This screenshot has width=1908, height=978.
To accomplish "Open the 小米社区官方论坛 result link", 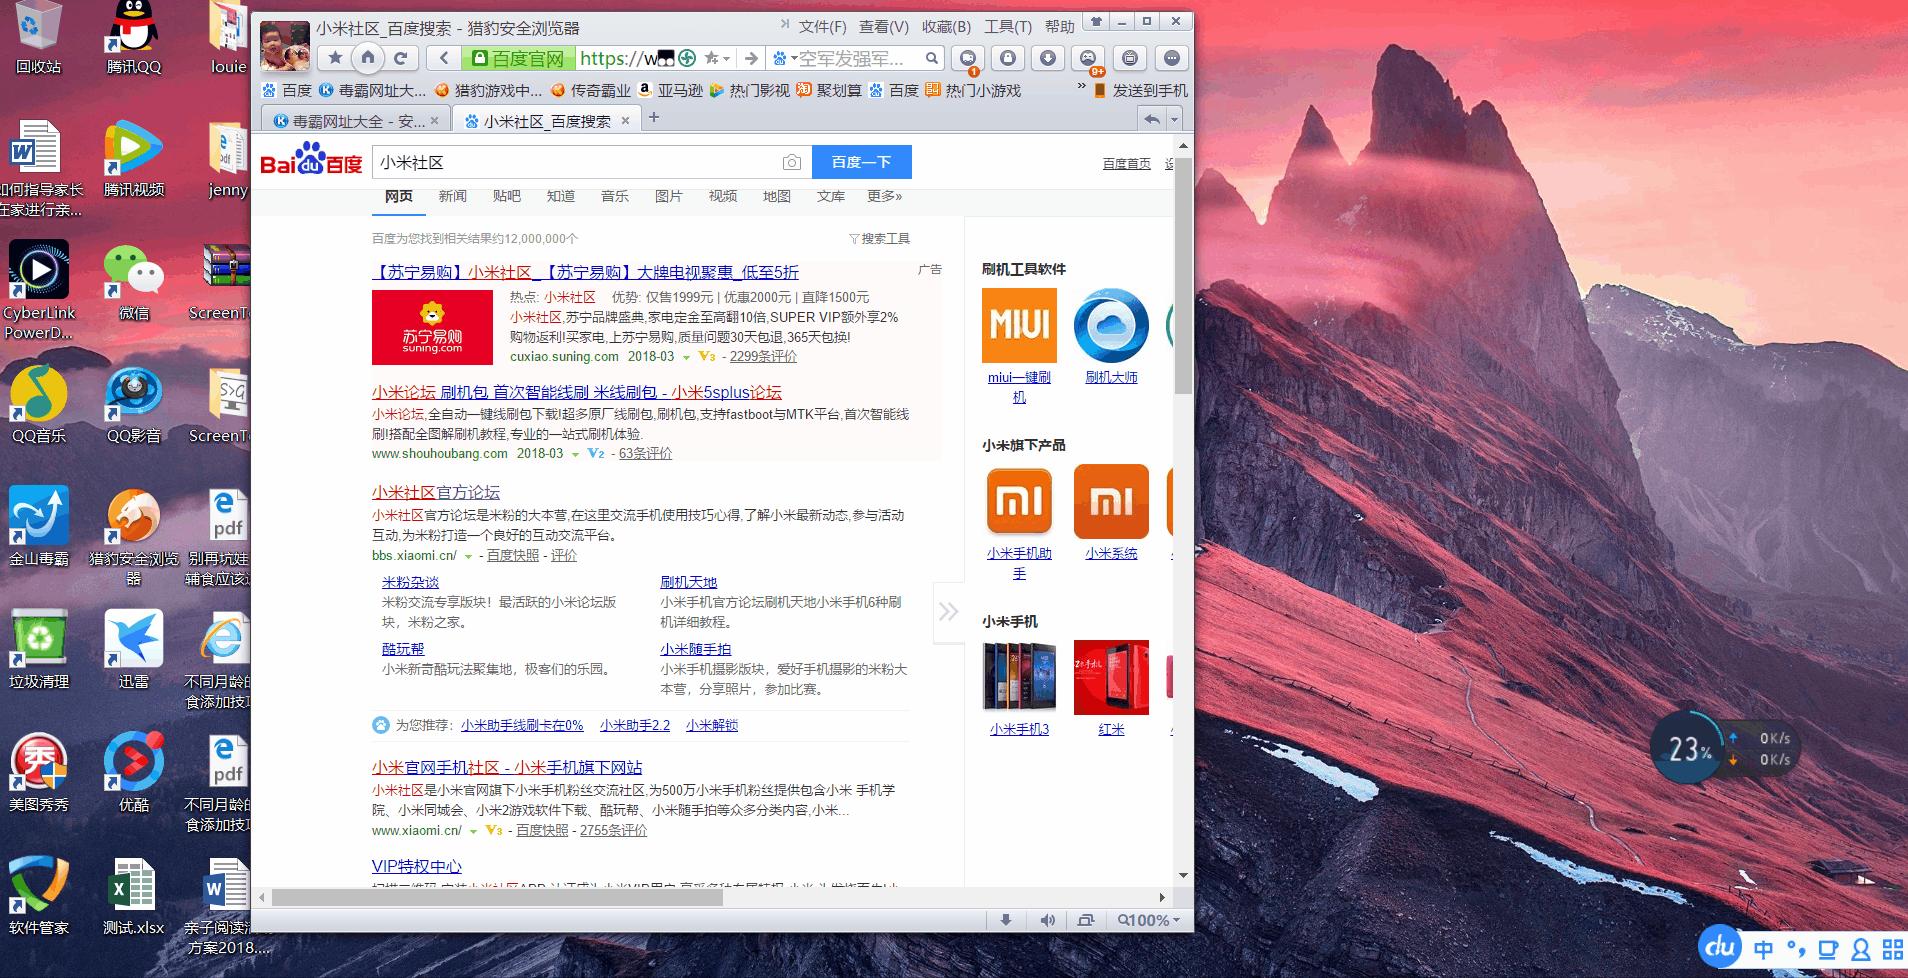I will tap(436, 492).
